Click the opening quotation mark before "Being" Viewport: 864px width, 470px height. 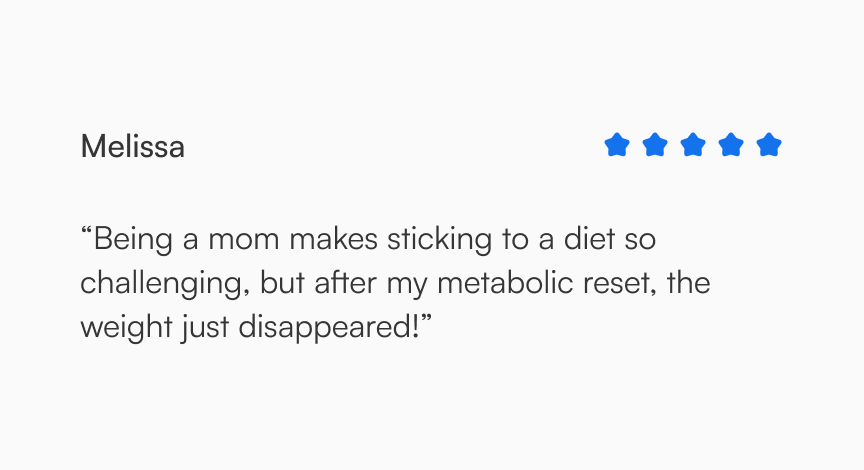[87, 234]
